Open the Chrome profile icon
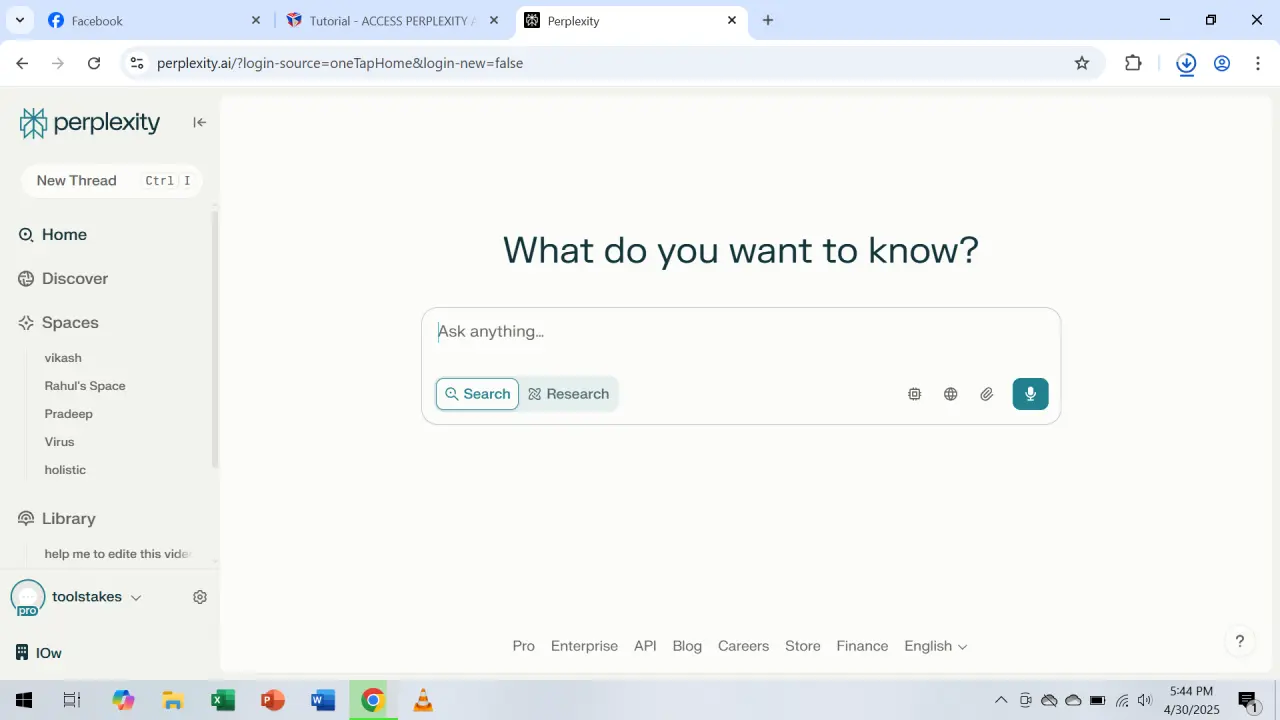Viewport: 1280px width, 720px height. [x=1222, y=63]
